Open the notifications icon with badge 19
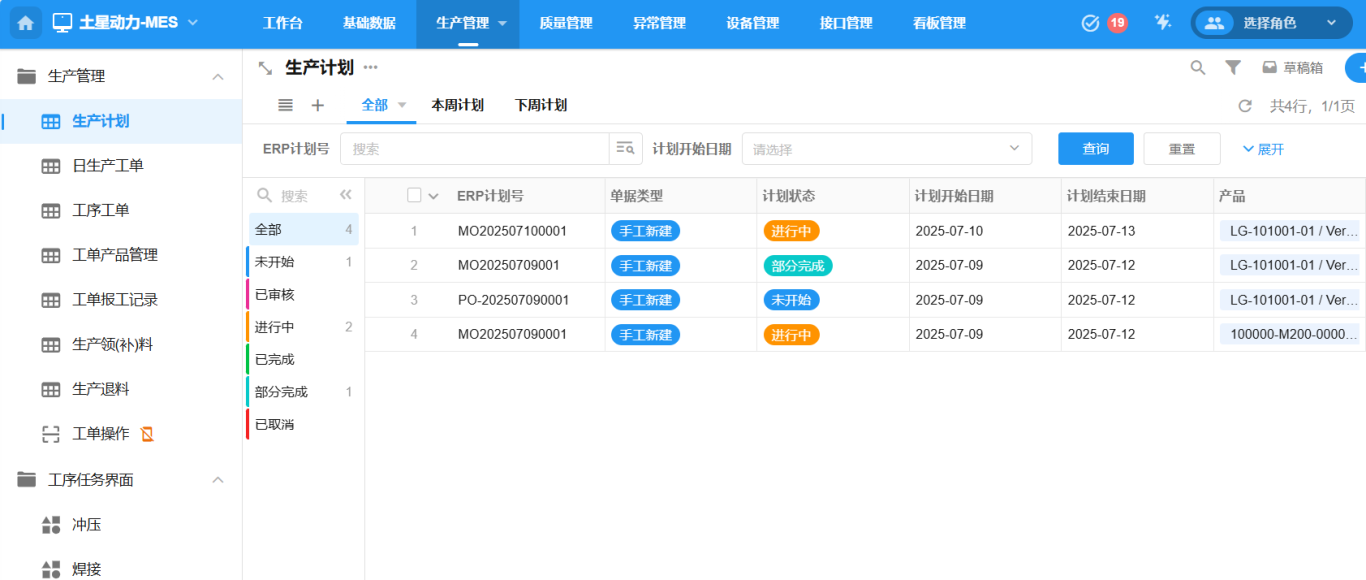The image size is (1366, 580). click(x=1091, y=23)
